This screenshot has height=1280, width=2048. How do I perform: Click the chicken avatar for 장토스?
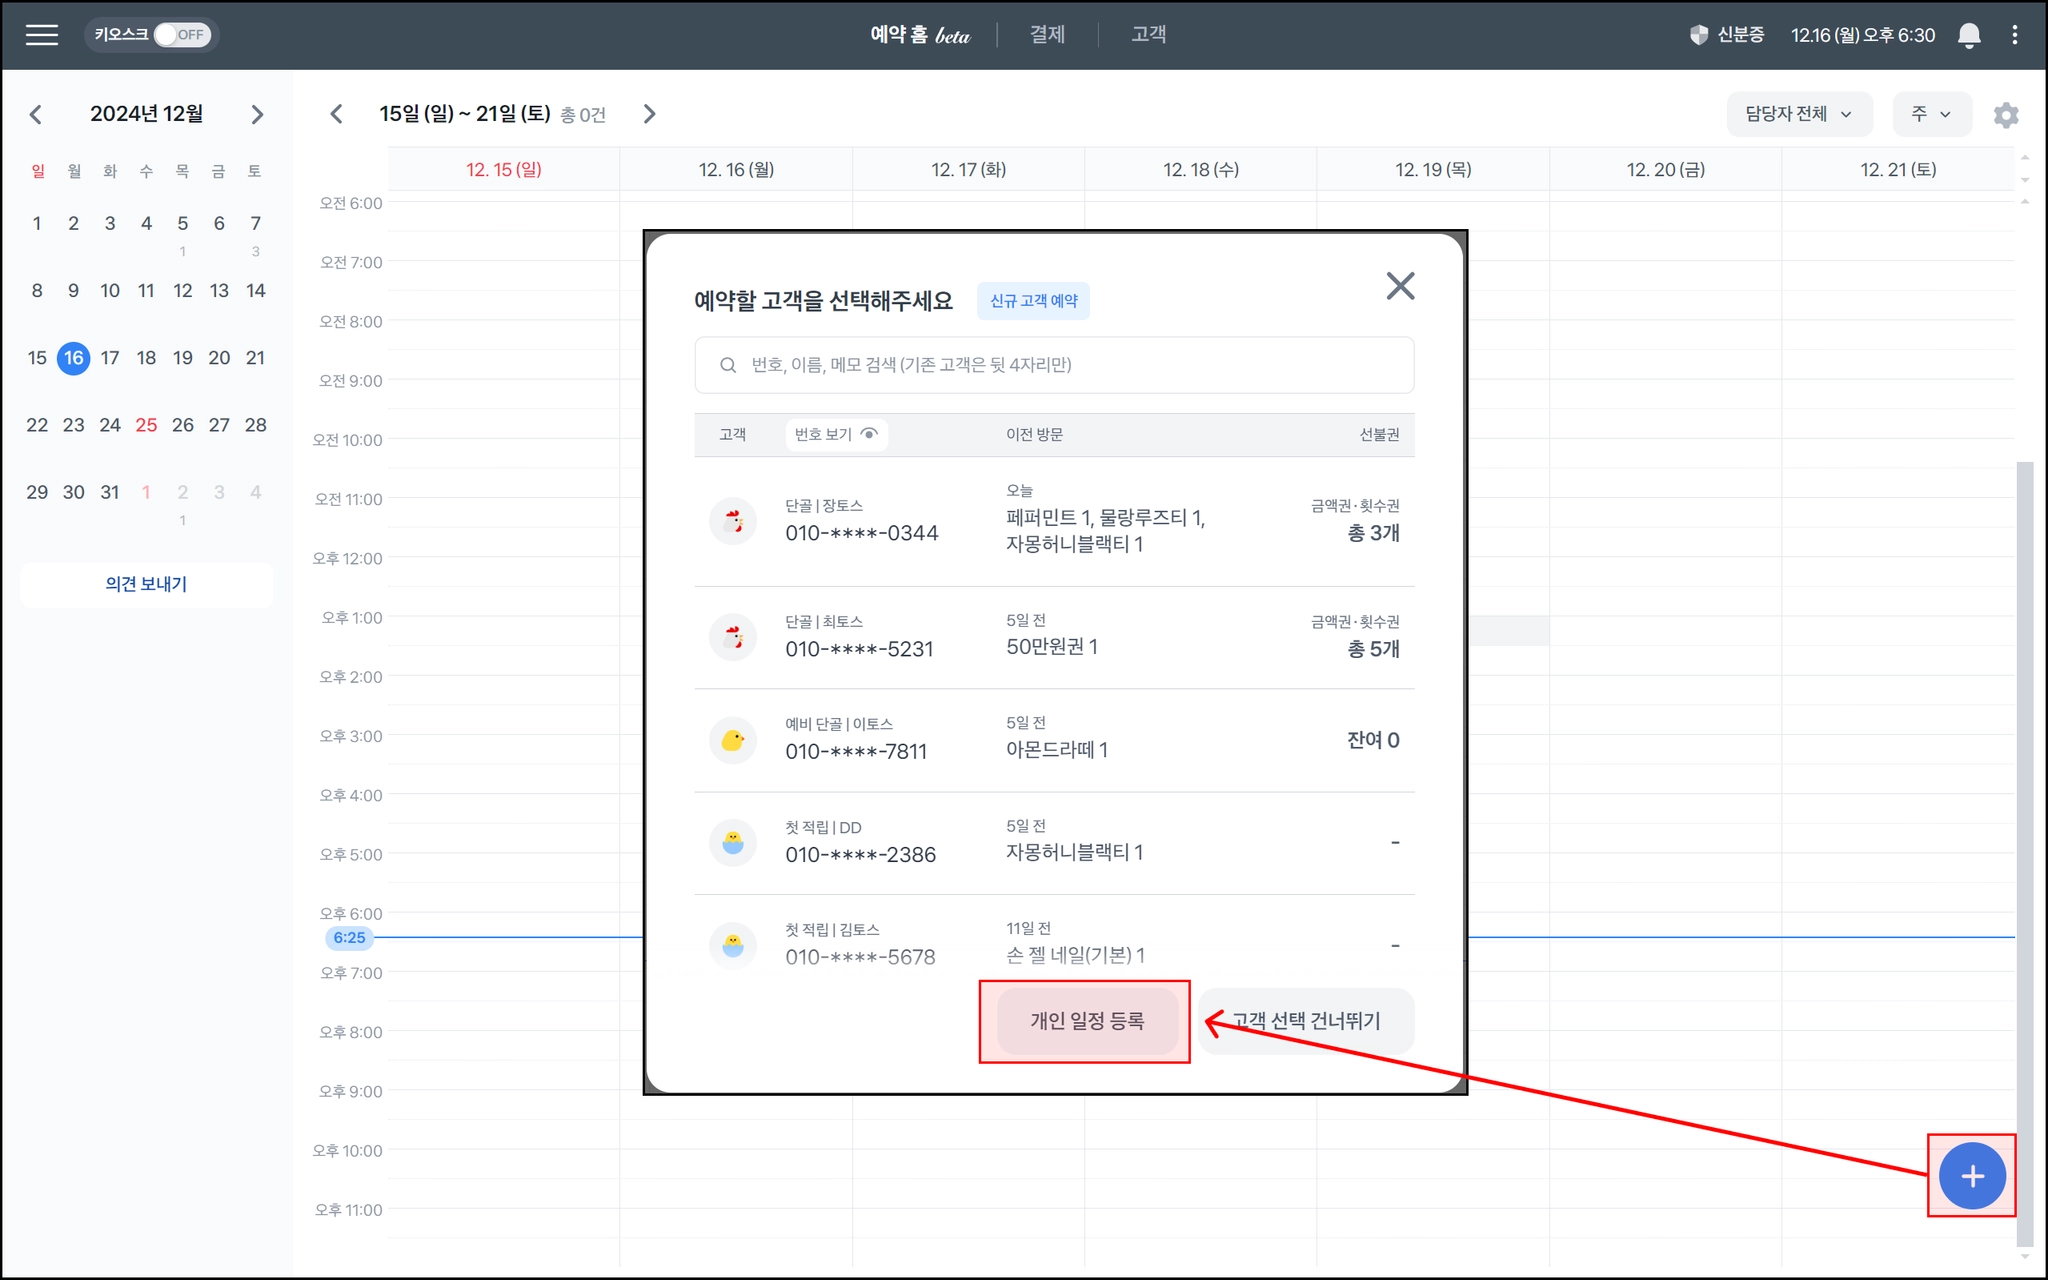pyautogui.click(x=733, y=521)
